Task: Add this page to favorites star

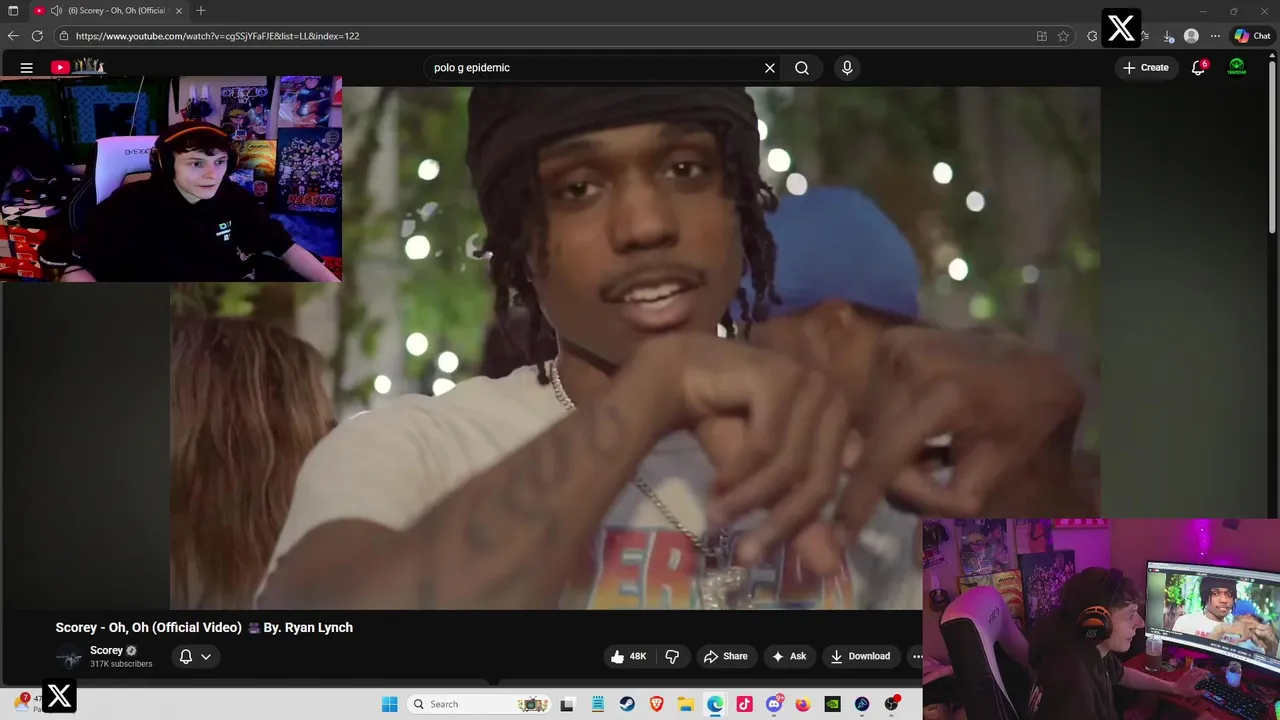Action: pos(1064,36)
